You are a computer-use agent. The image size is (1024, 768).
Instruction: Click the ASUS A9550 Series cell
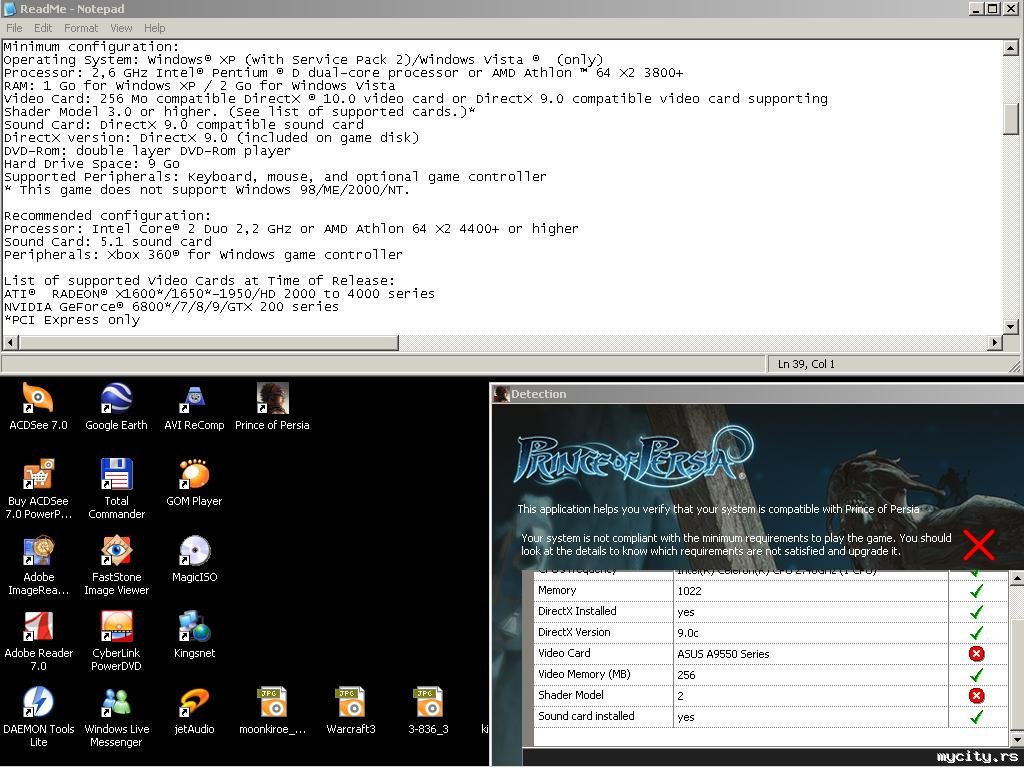click(810, 654)
